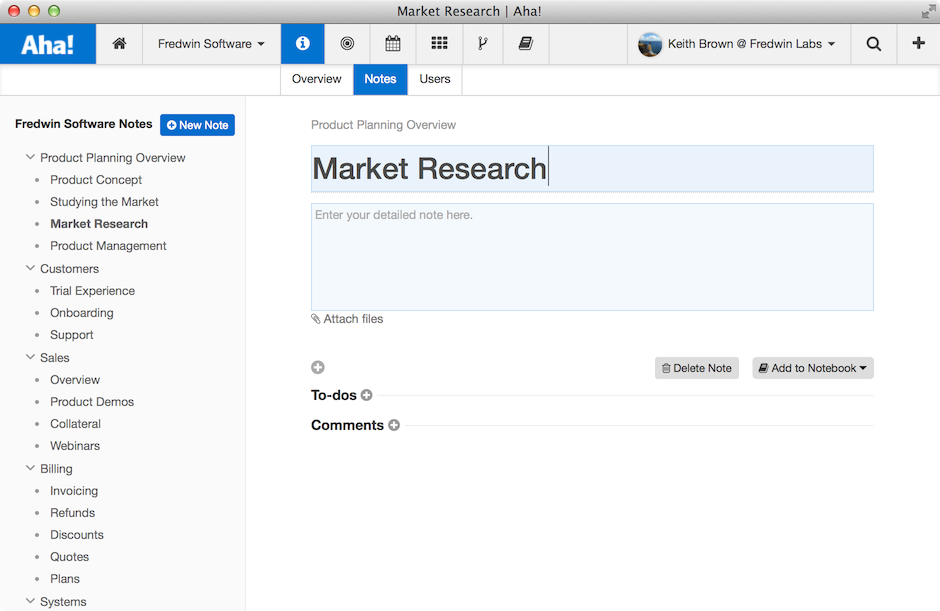
Task: Open the Plans note
Action: pos(65,579)
